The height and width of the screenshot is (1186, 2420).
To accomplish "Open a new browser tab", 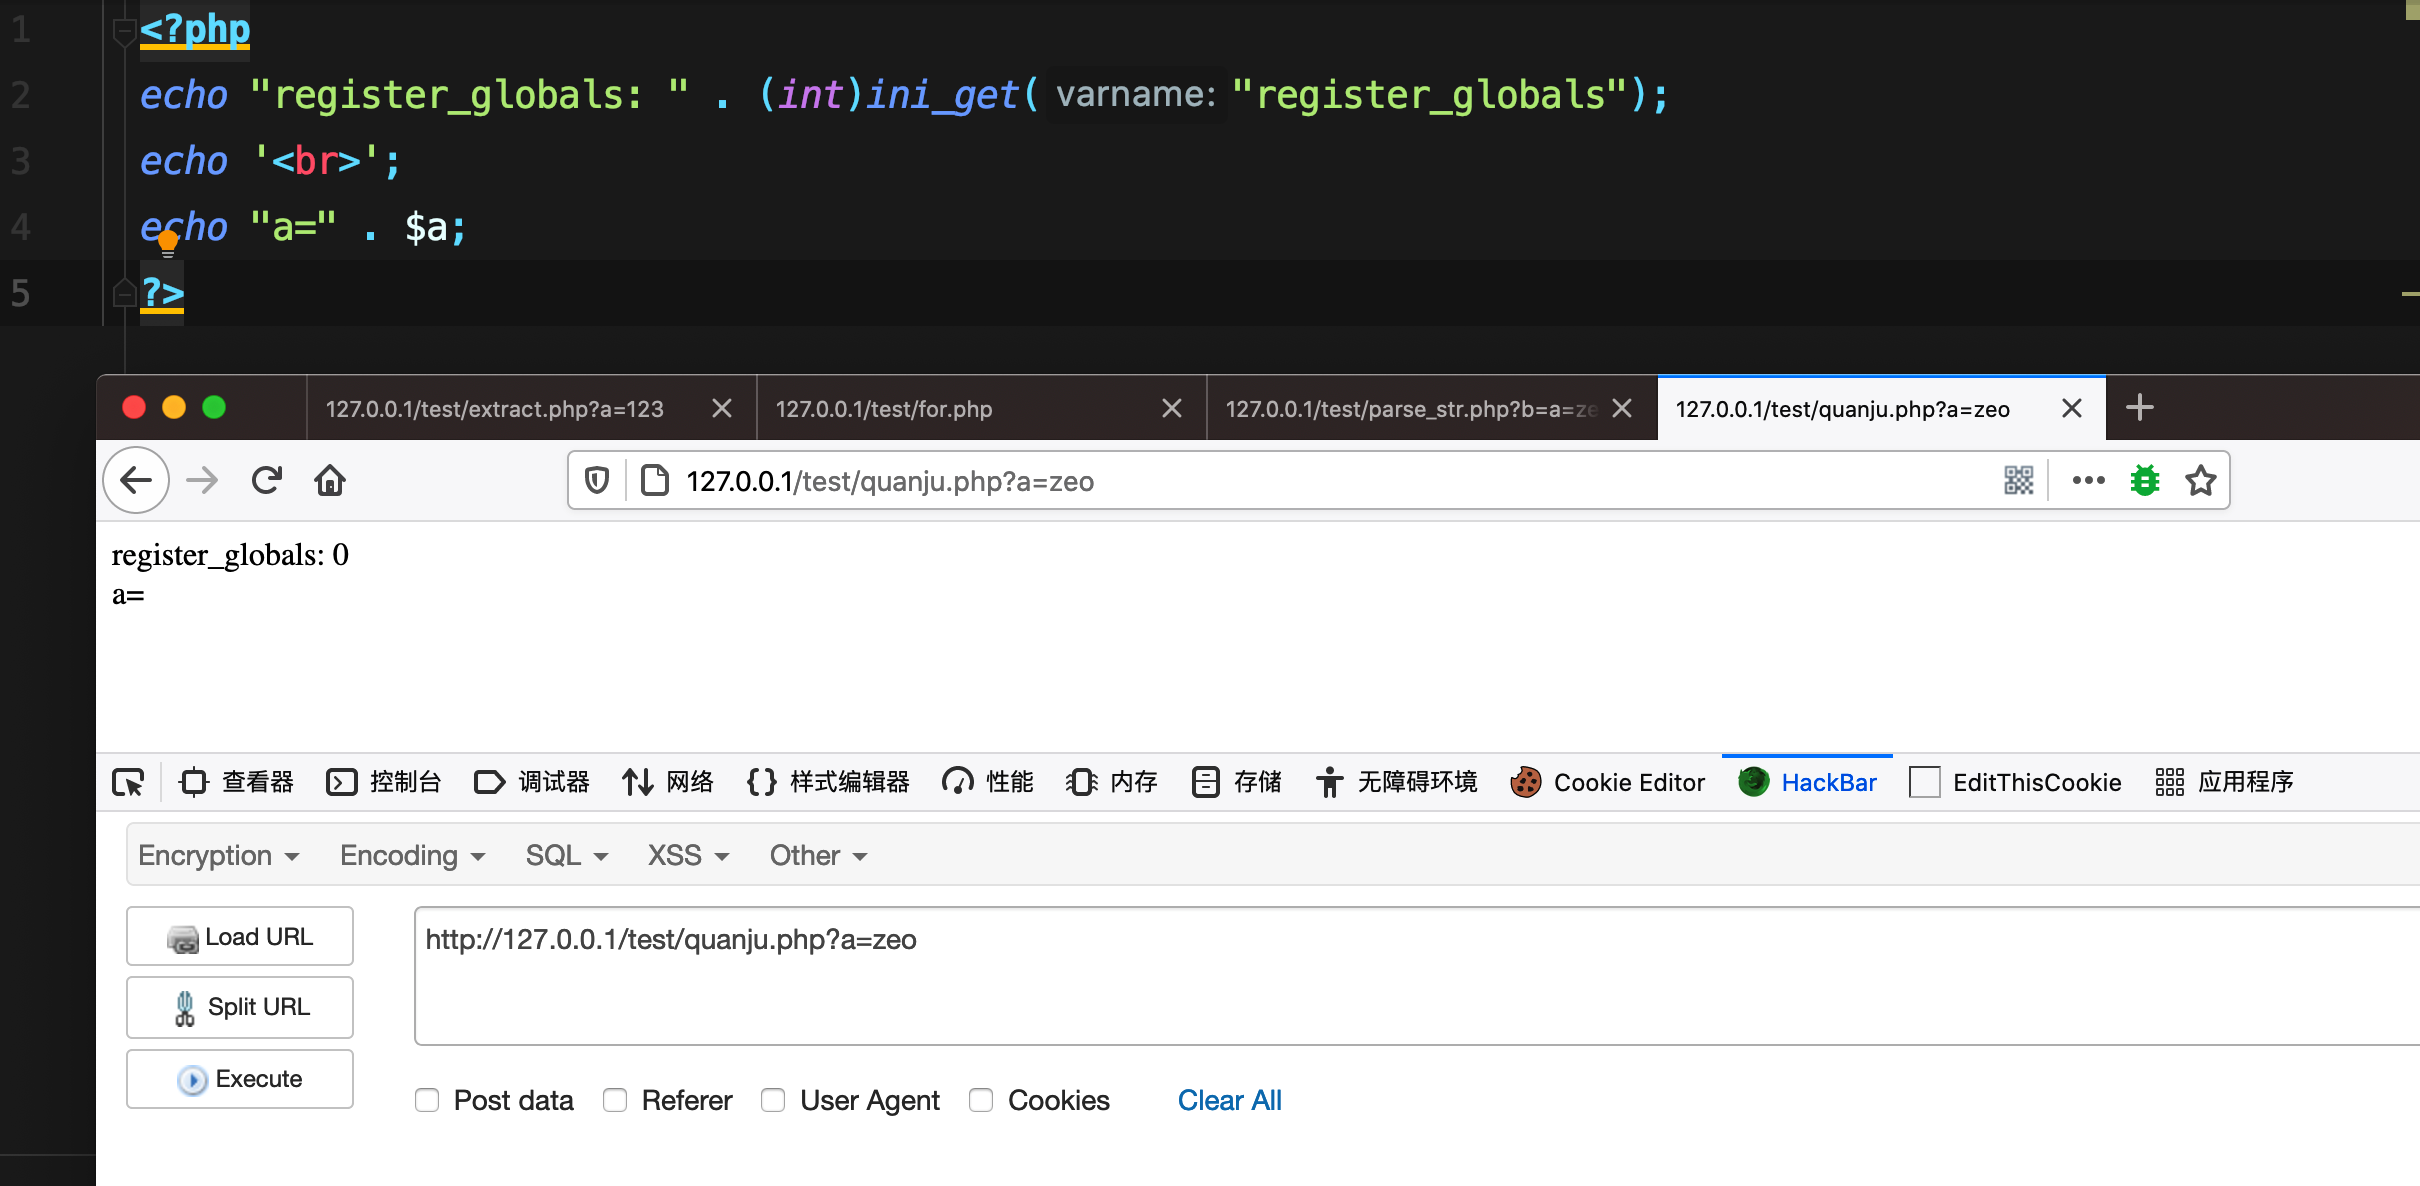I will click(2140, 408).
